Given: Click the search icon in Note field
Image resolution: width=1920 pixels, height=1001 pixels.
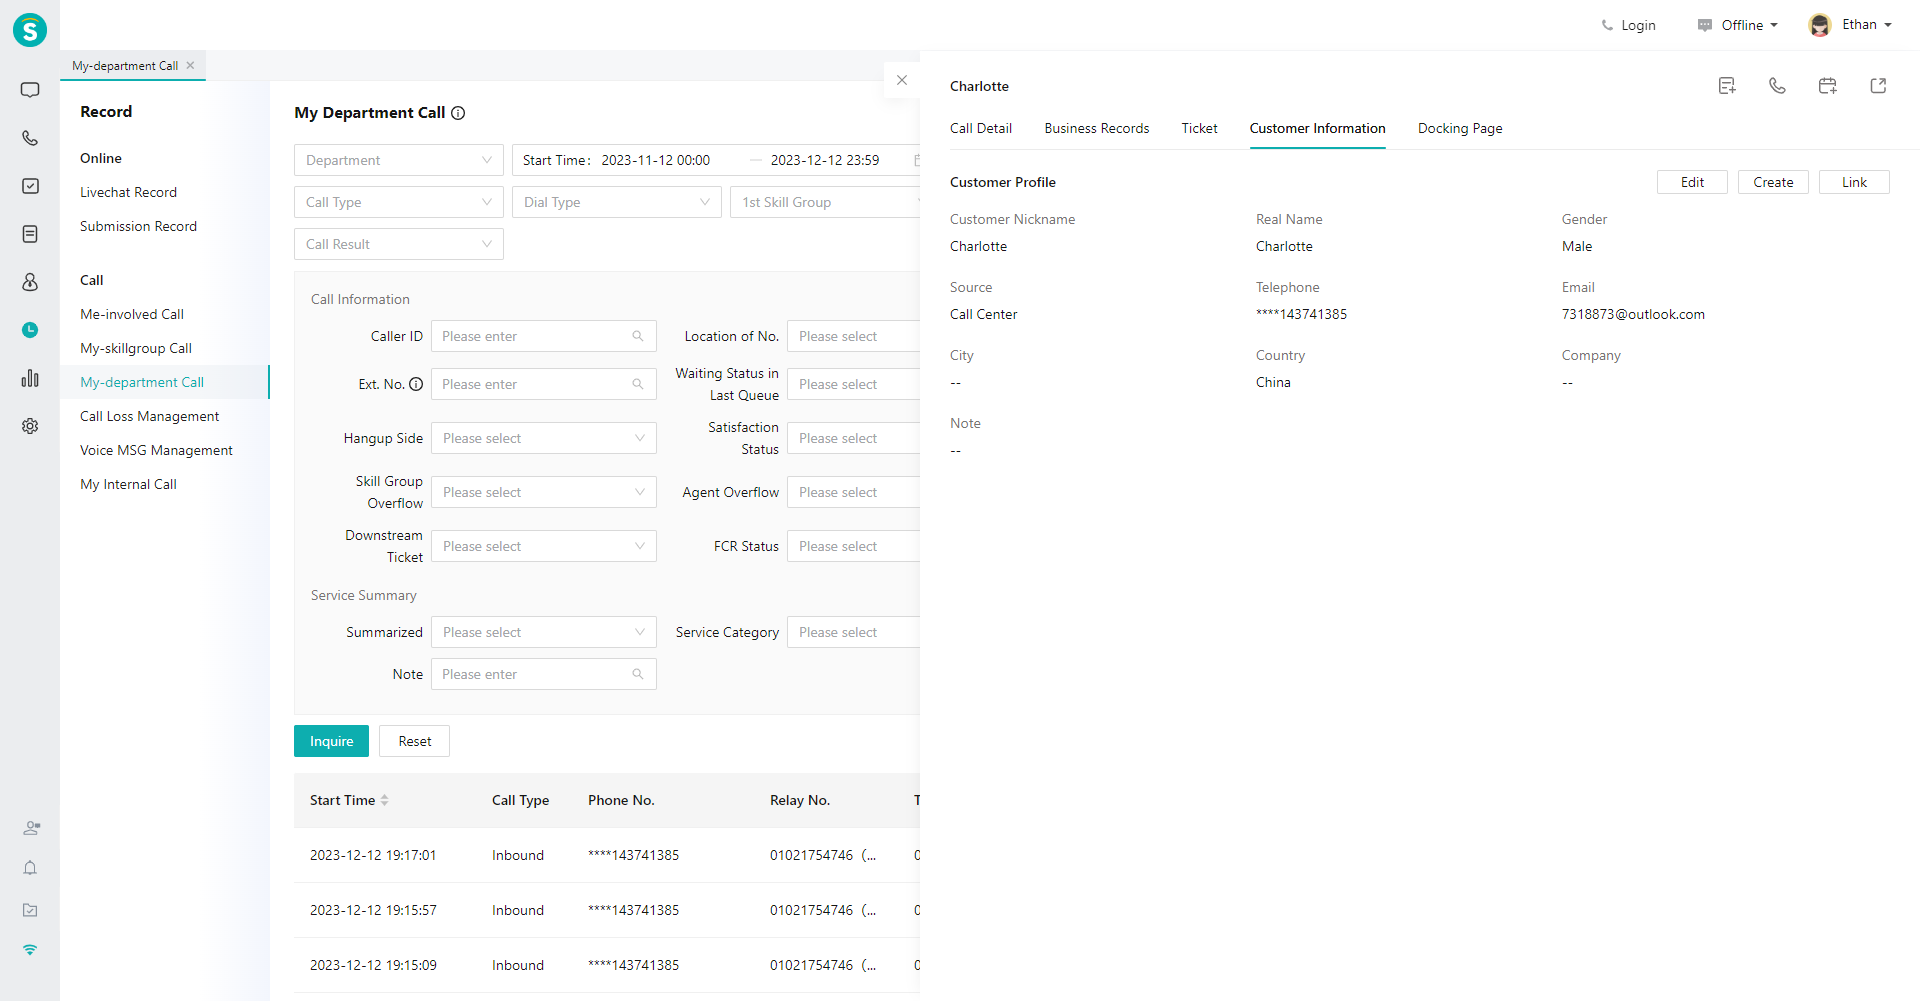Looking at the screenshot, I should tap(638, 674).
